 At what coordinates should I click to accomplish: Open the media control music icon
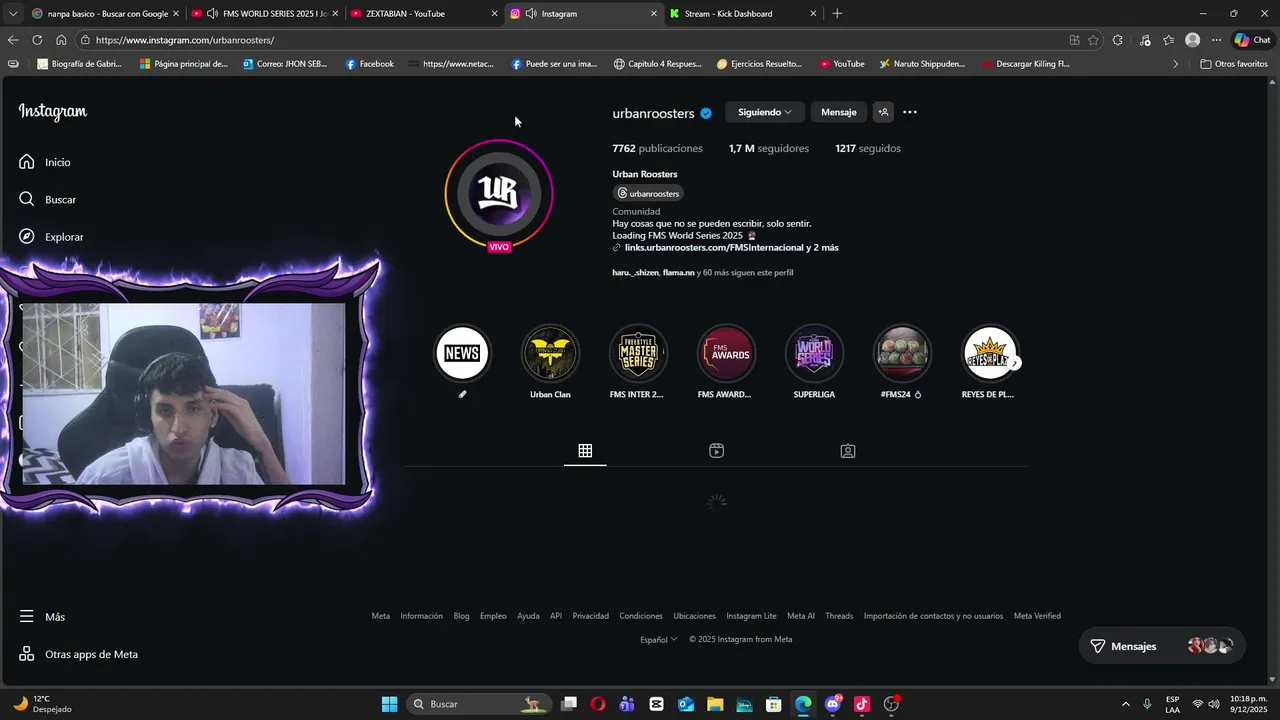pyautogui.click(x=1145, y=40)
